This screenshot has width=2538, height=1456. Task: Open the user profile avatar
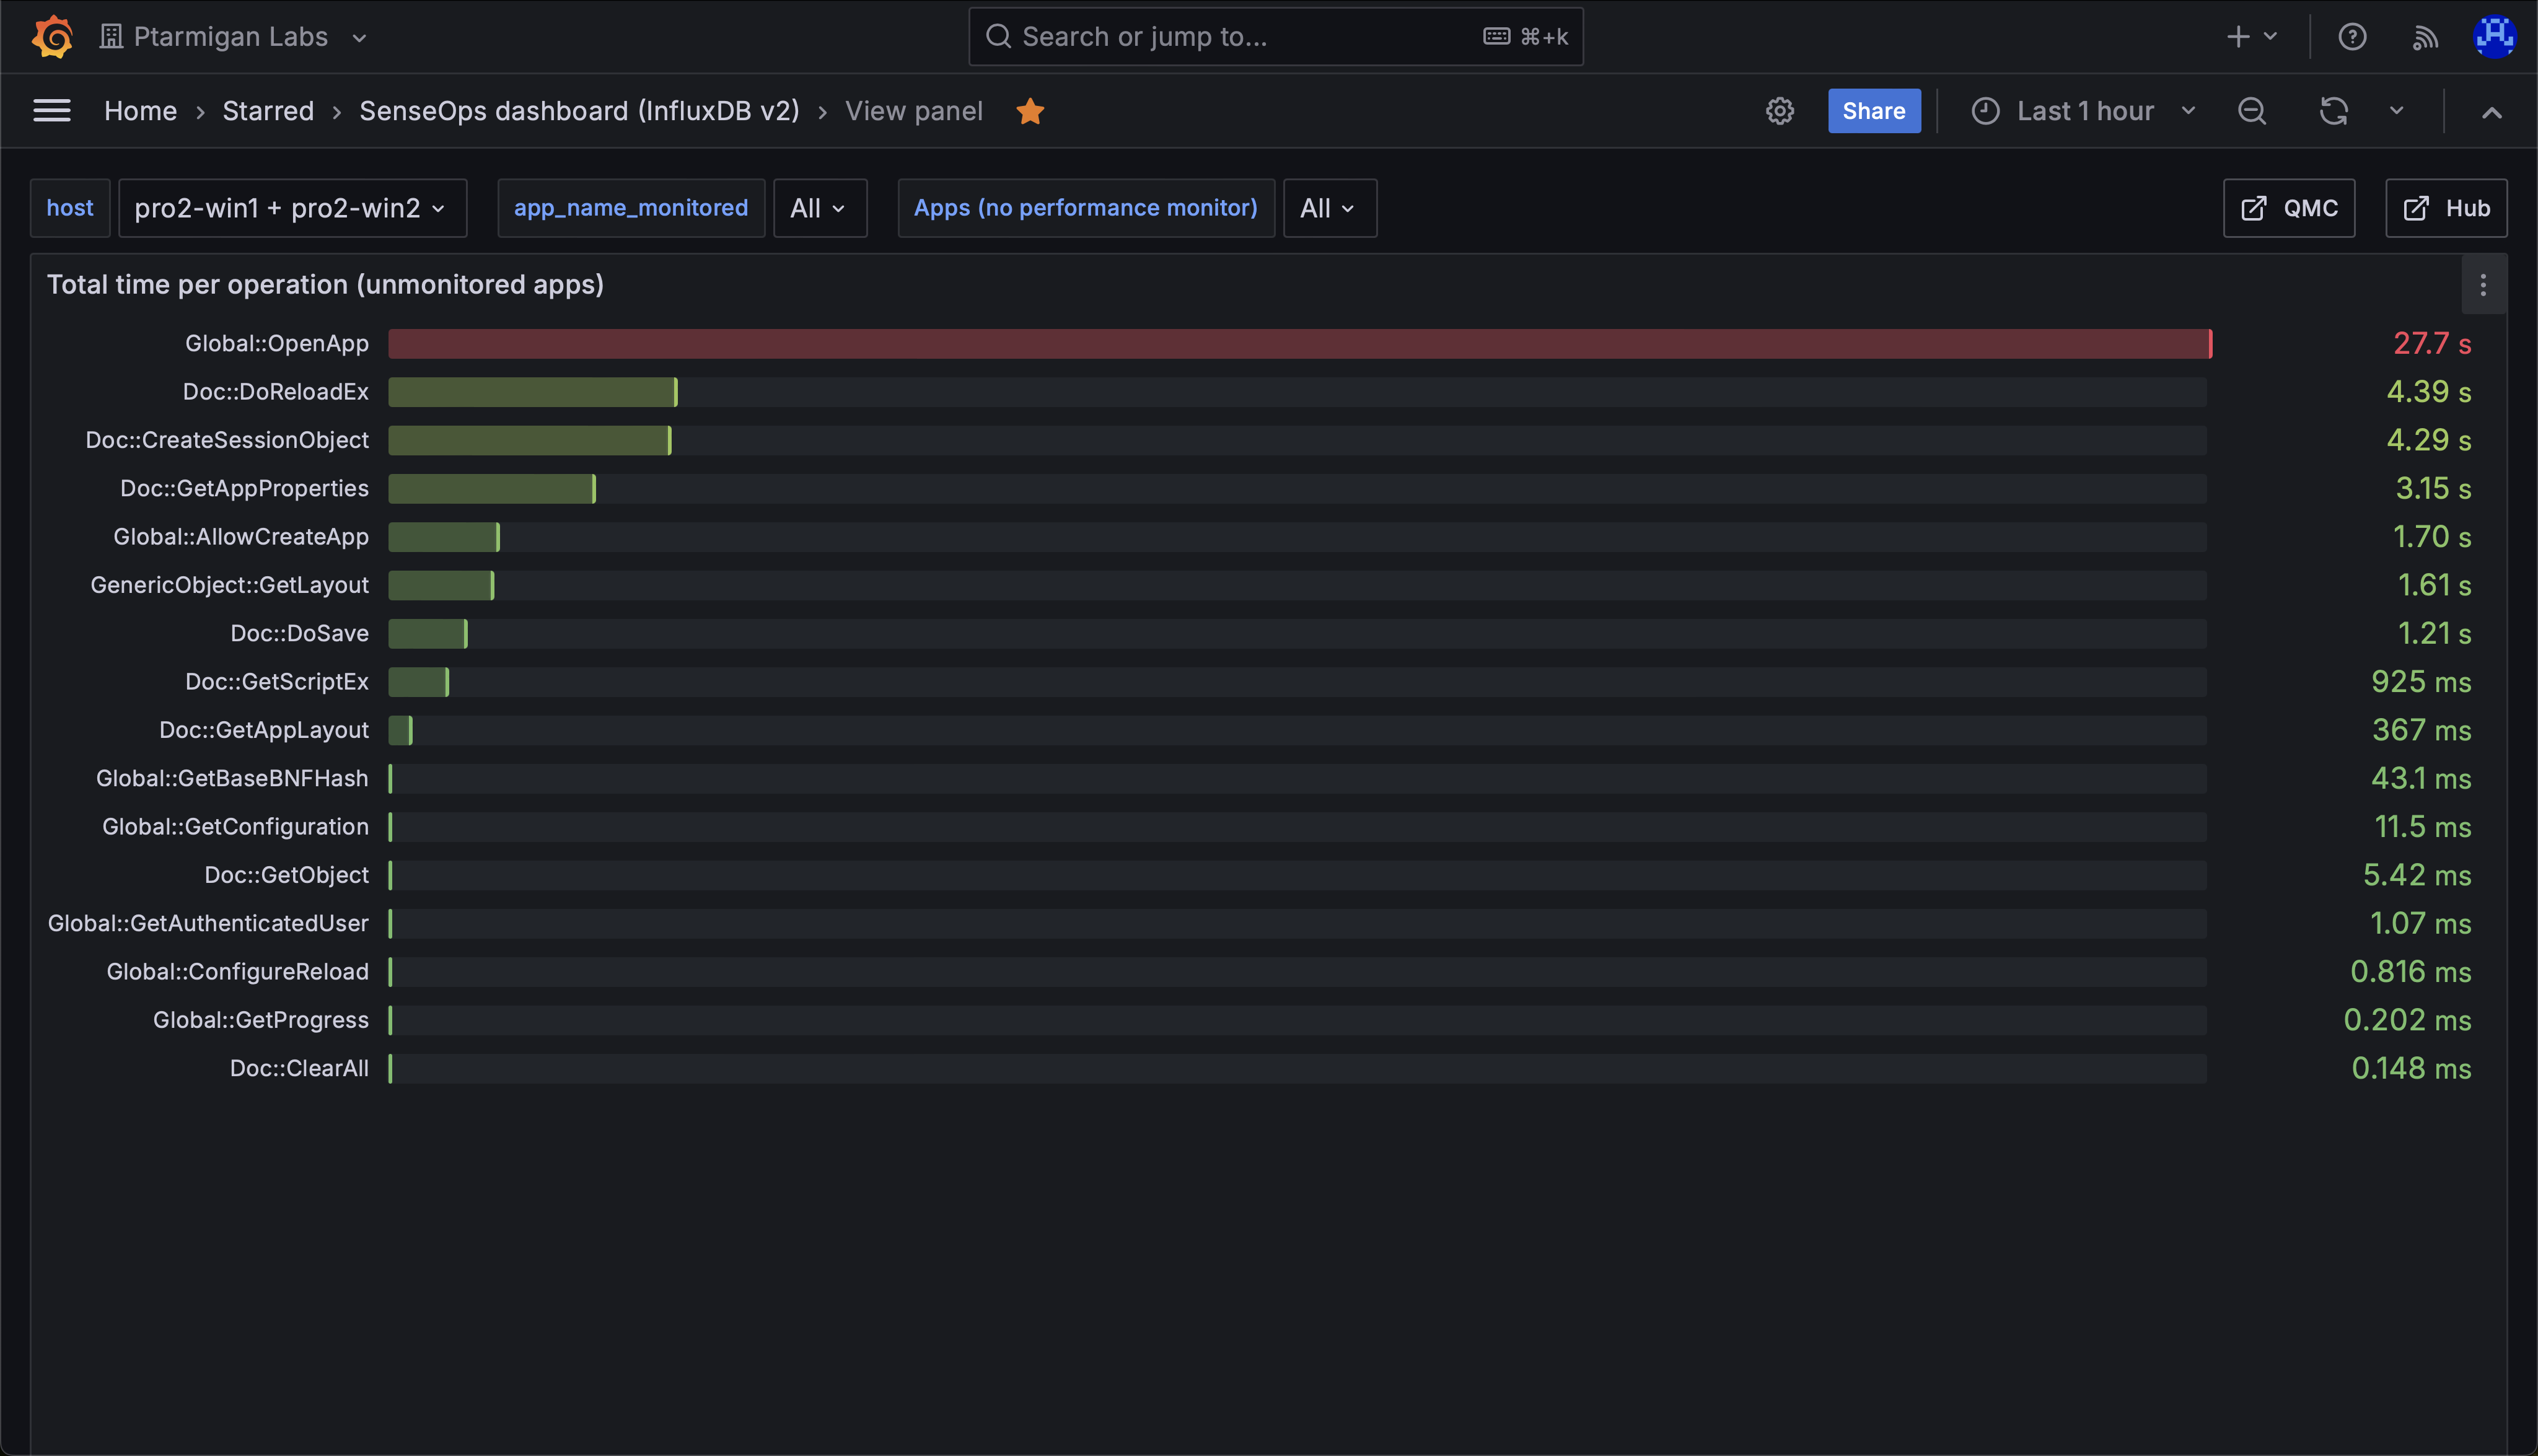point(2494,37)
